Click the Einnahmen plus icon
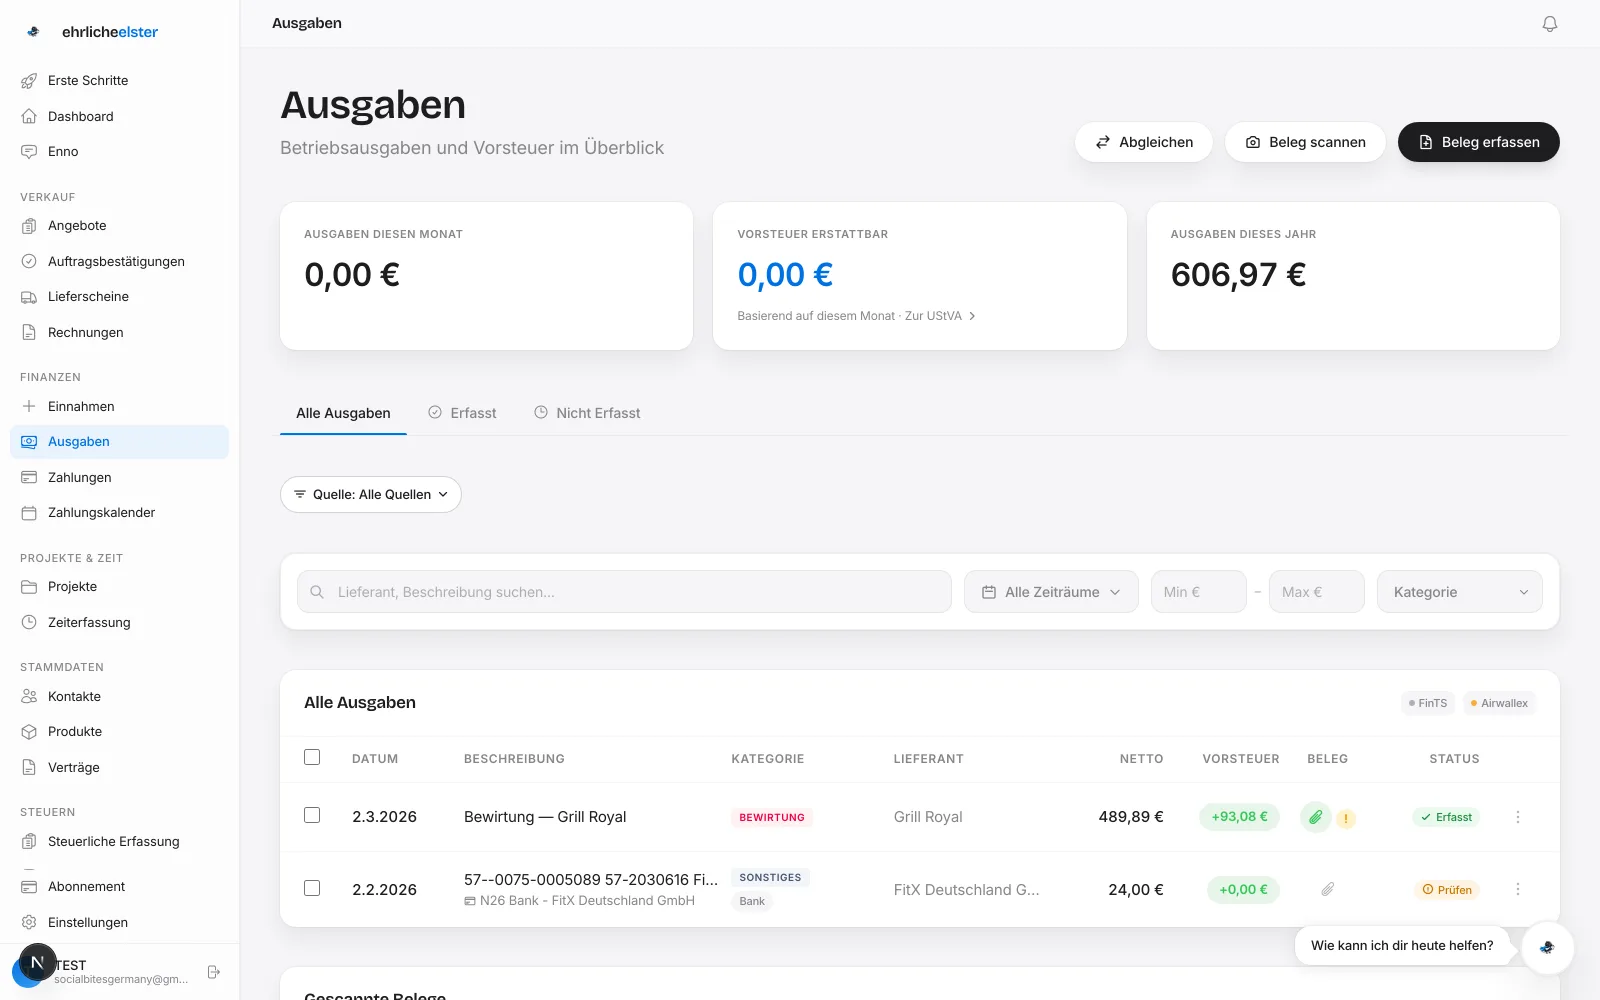Viewport: 1600px width, 1000px height. click(29, 406)
